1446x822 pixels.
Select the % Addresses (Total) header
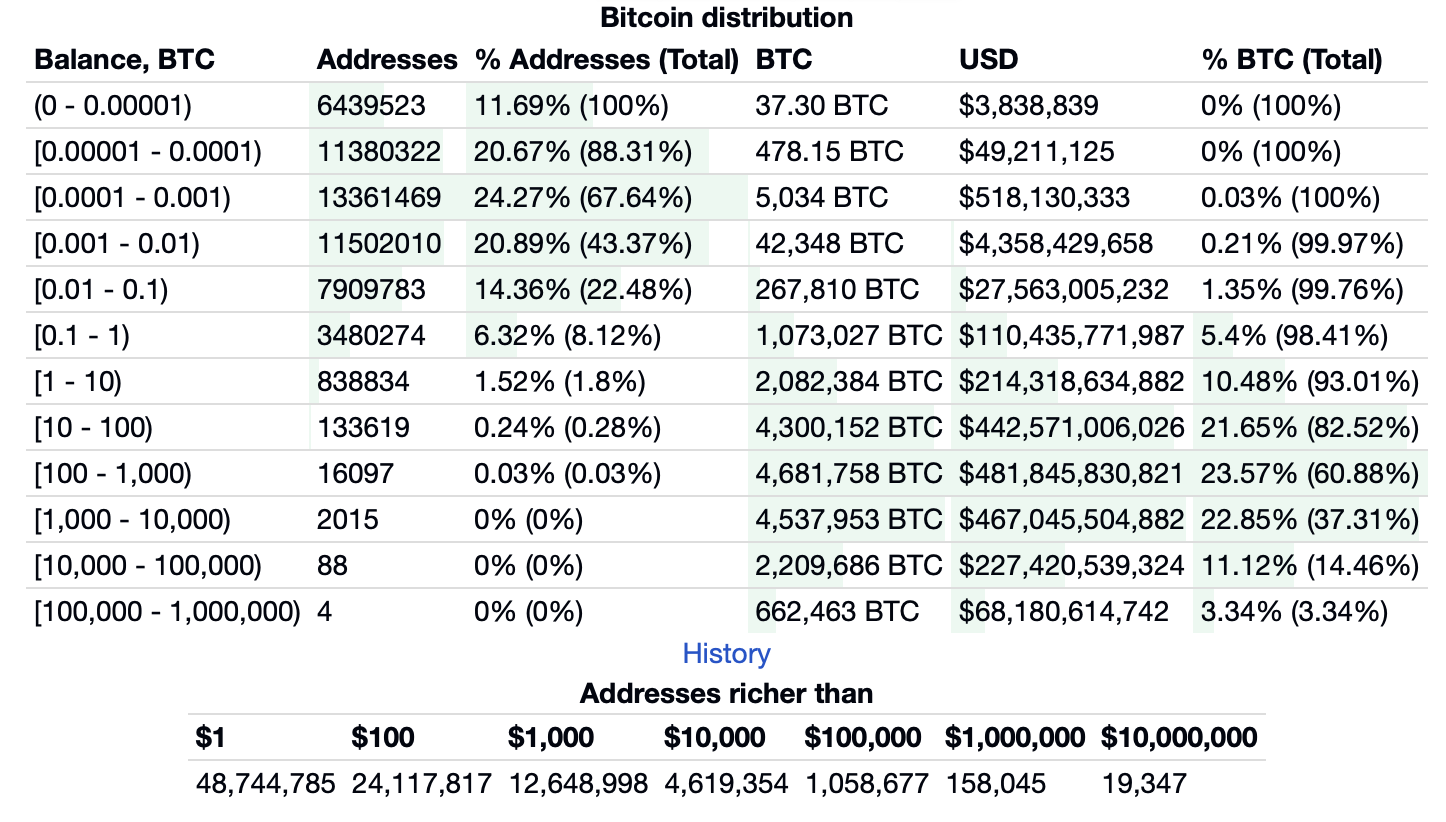[606, 60]
